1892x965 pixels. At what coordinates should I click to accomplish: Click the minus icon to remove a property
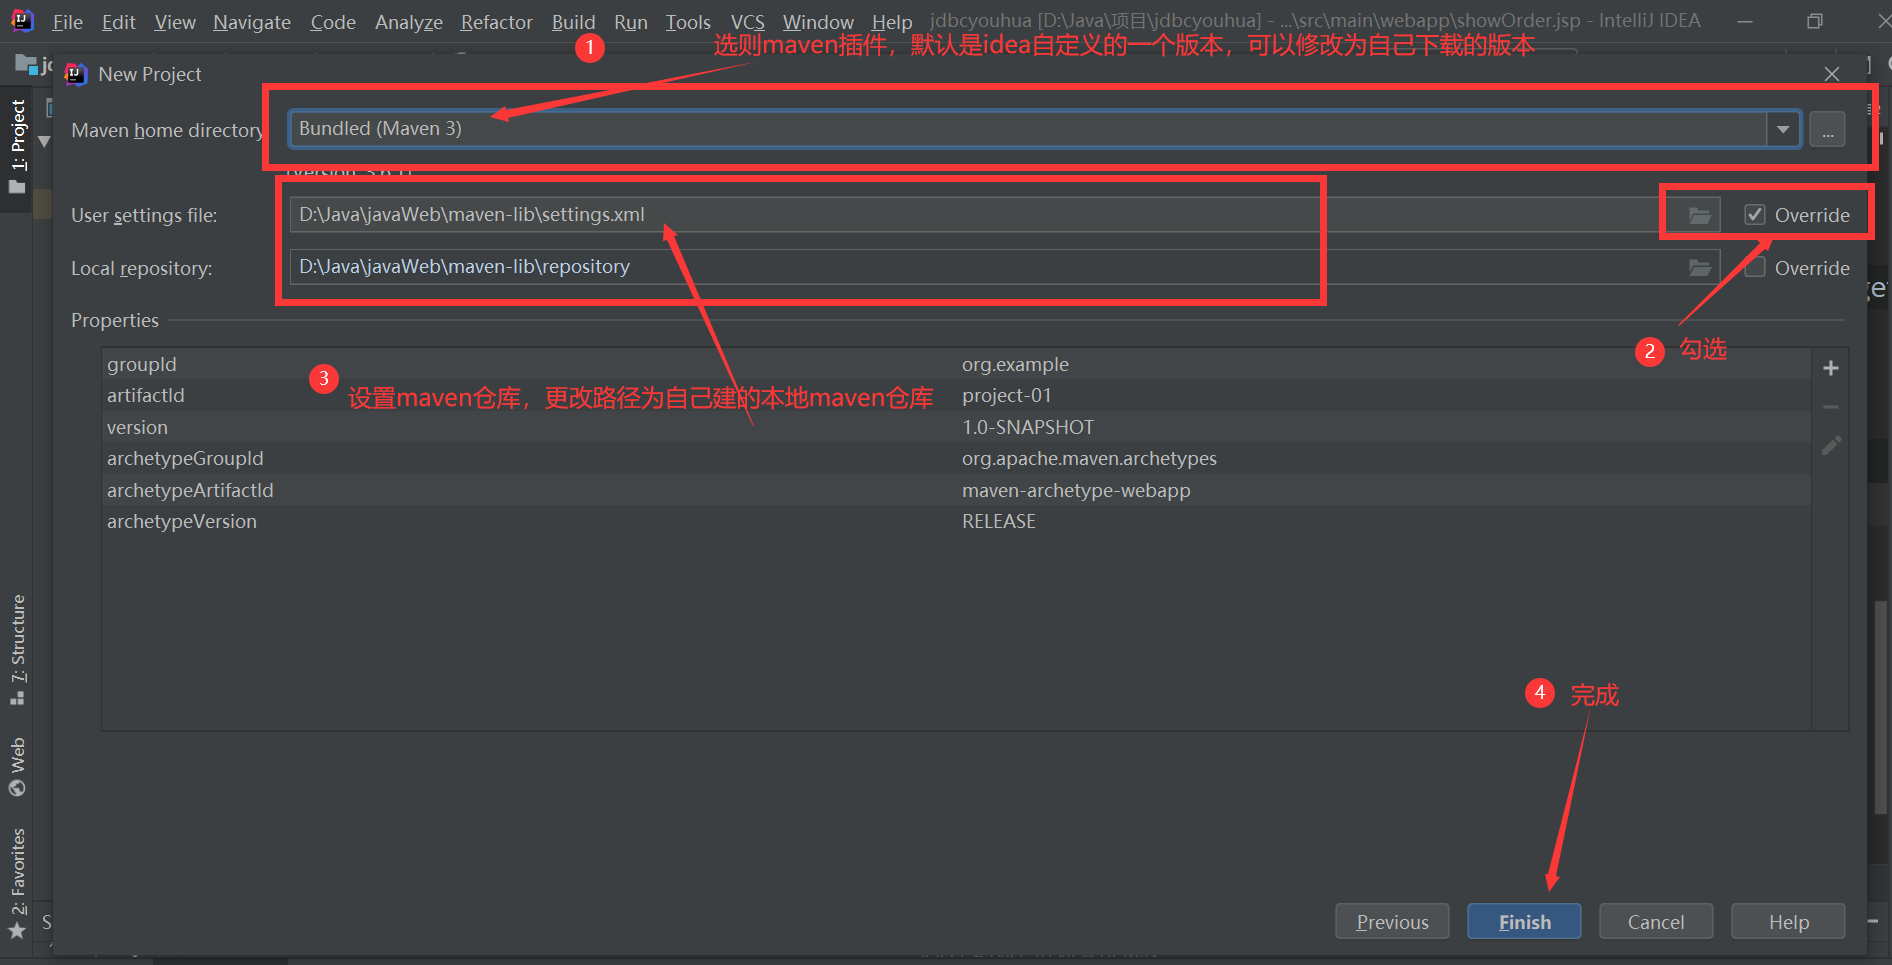tap(1830, 407)
